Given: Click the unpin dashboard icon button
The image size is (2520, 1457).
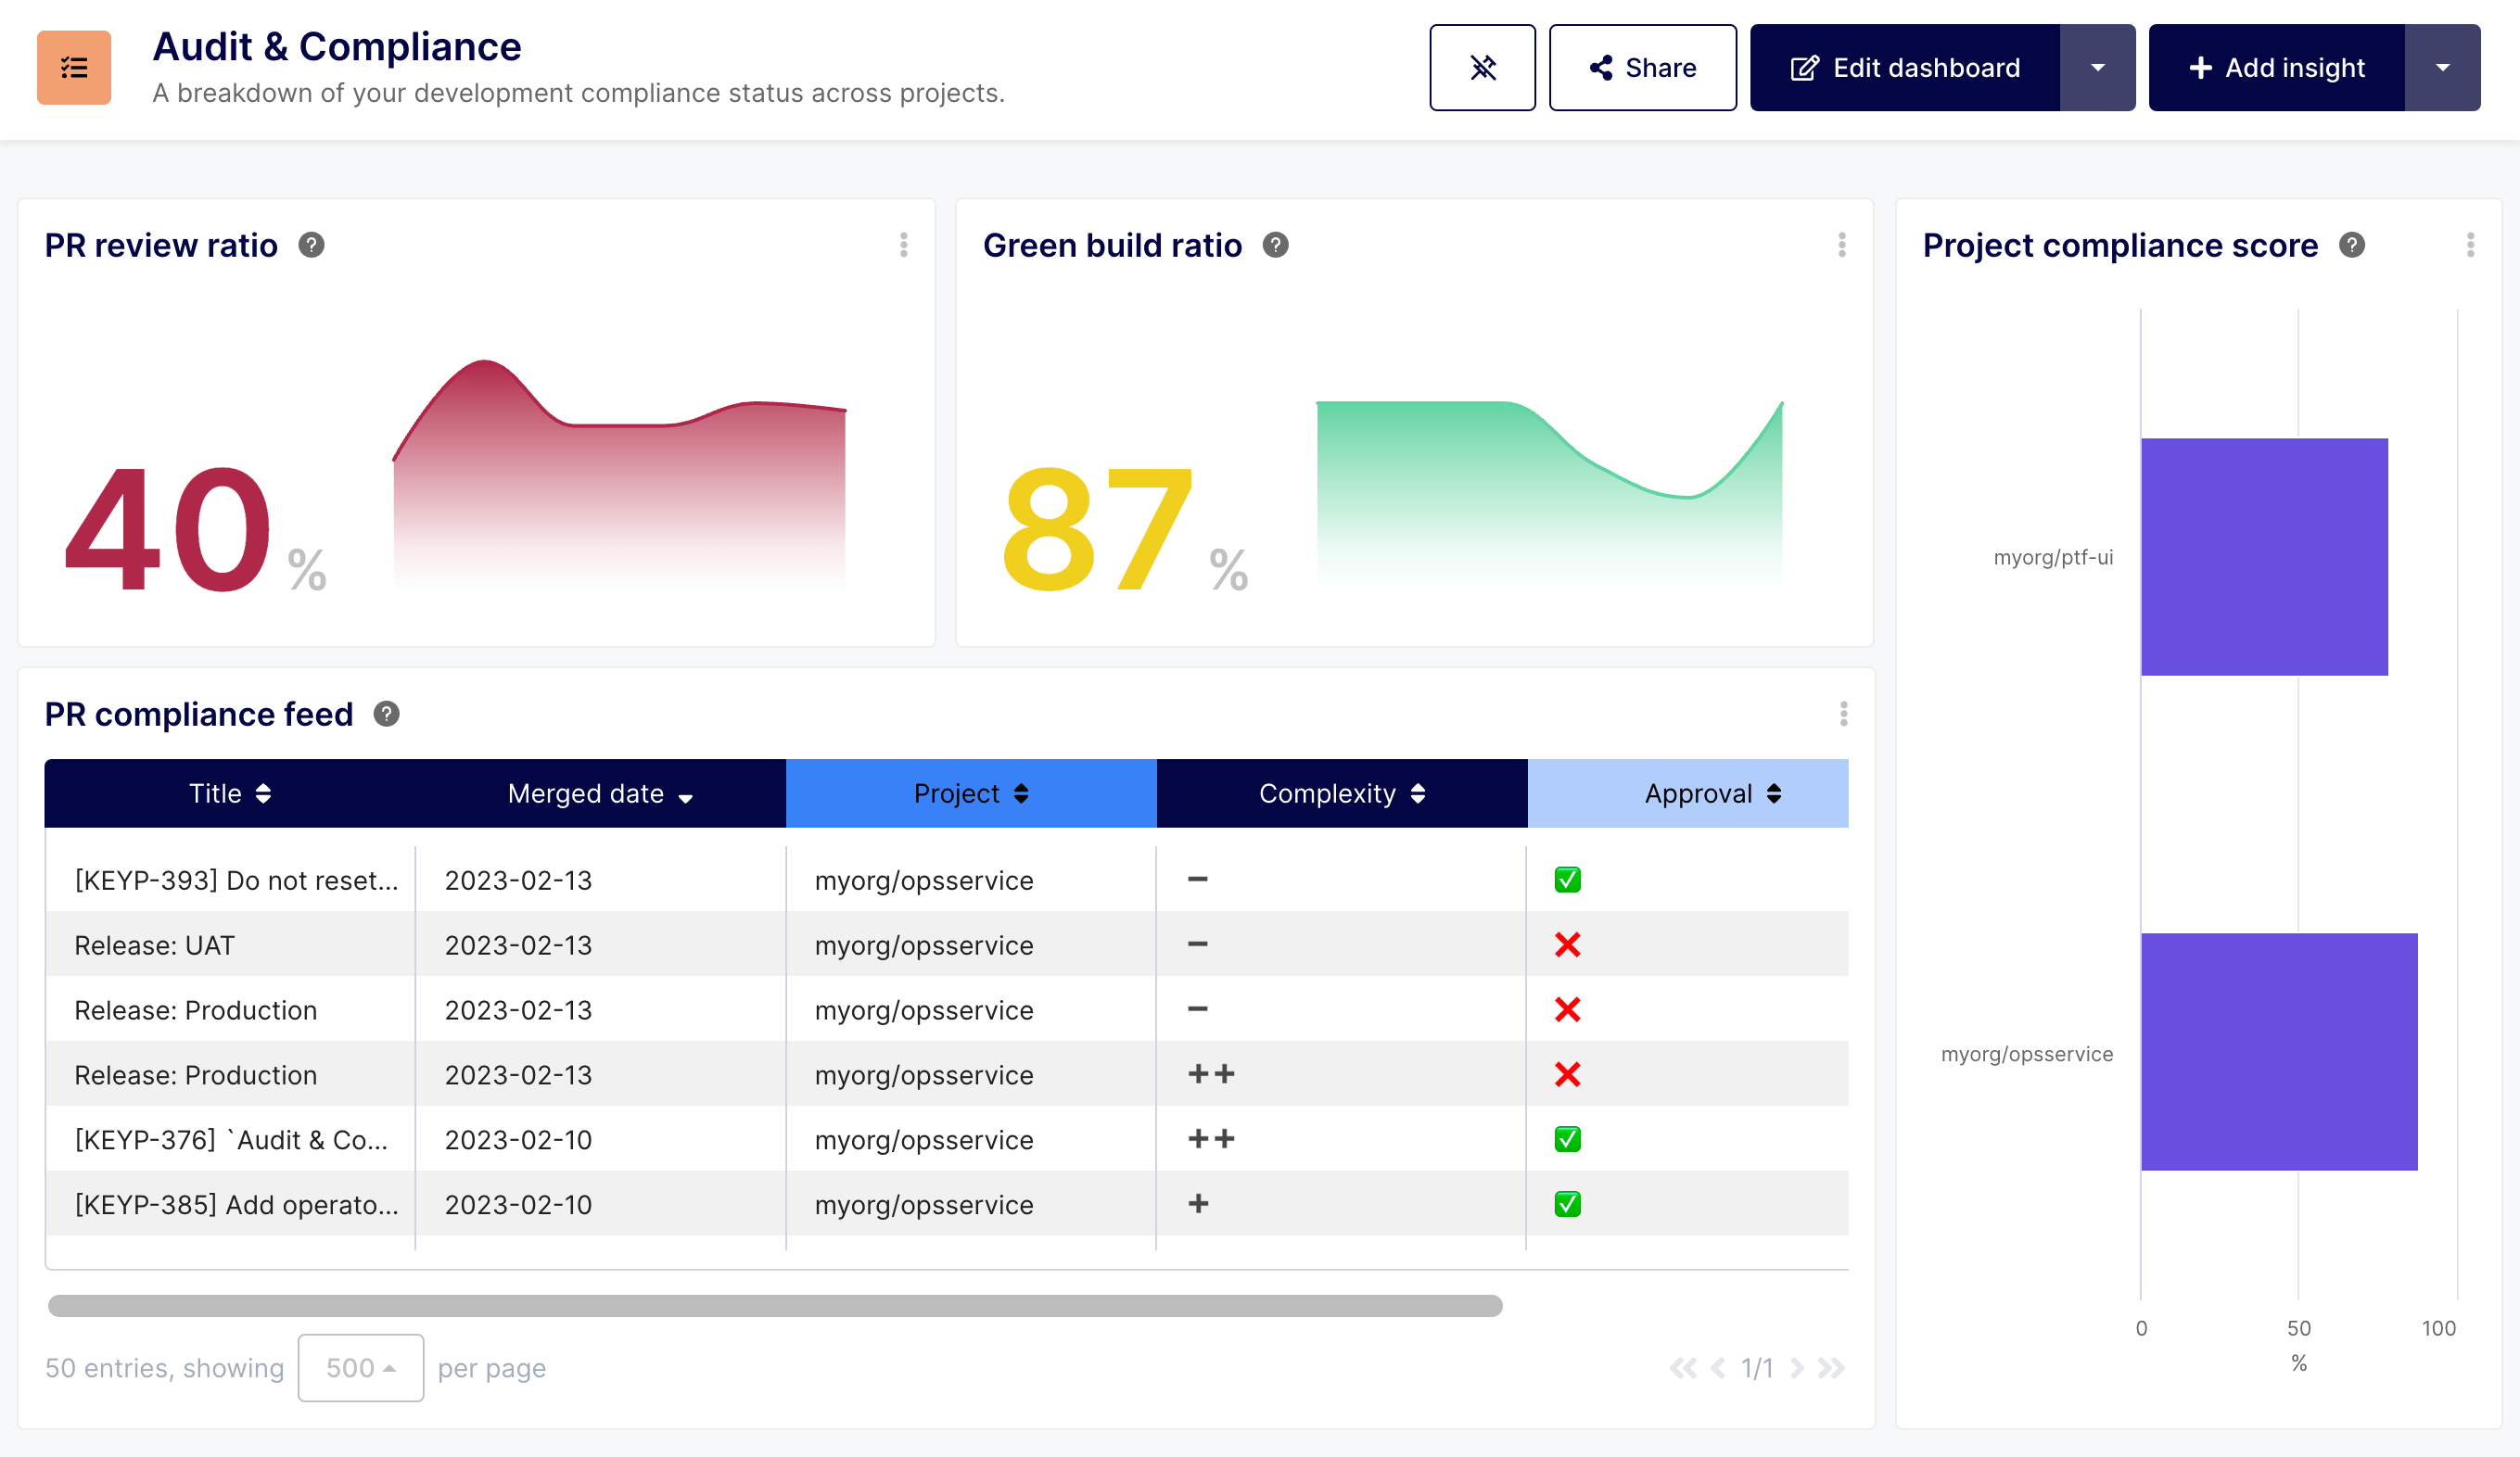Looking at the screenshot, I should [1482, 68].
